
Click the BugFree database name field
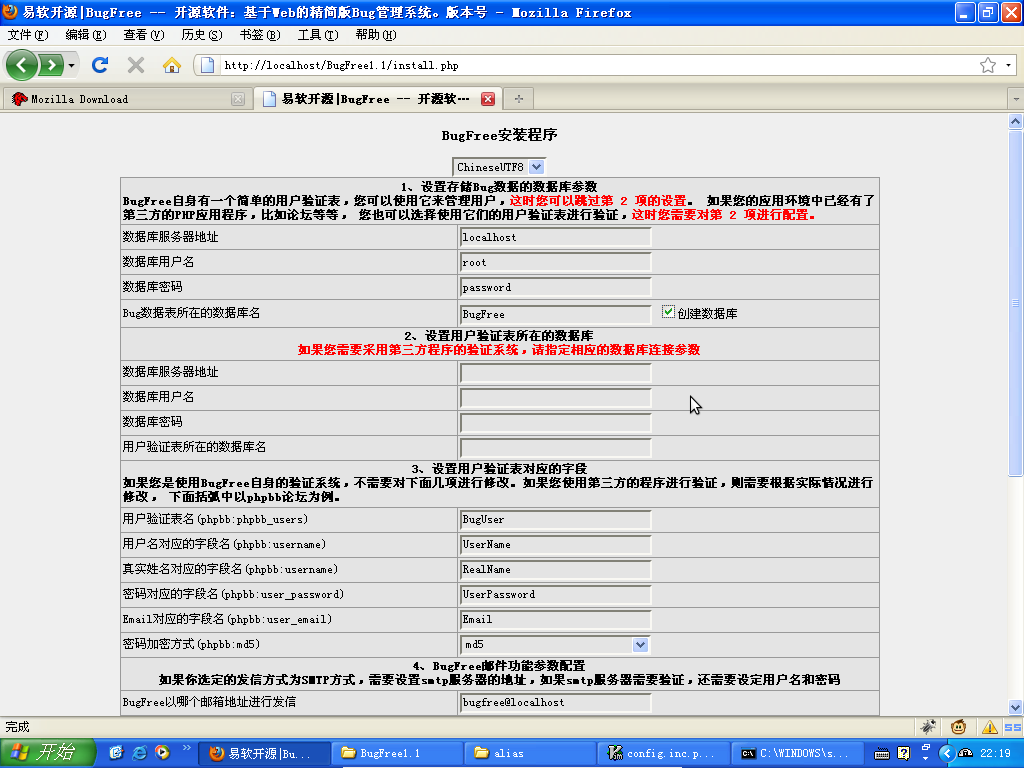[x=555, y=314]
